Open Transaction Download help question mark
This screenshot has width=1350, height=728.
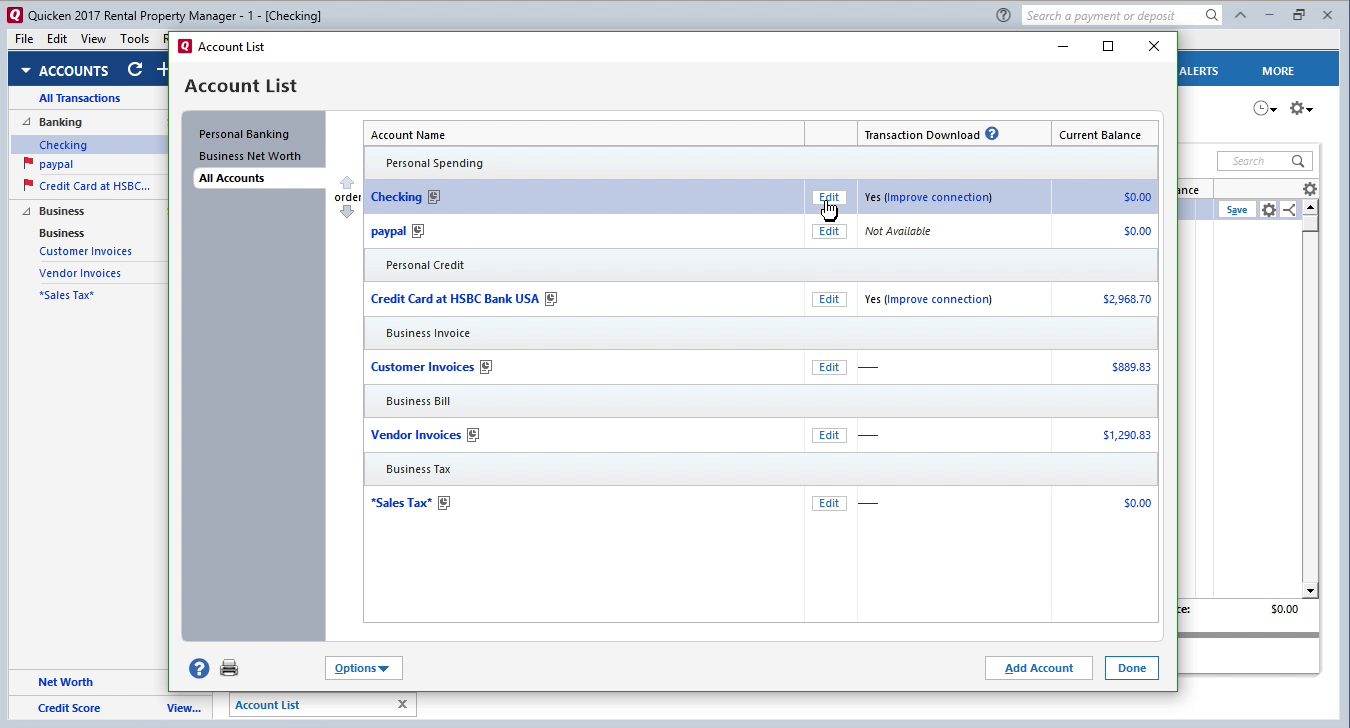click(x=992, y=134)
